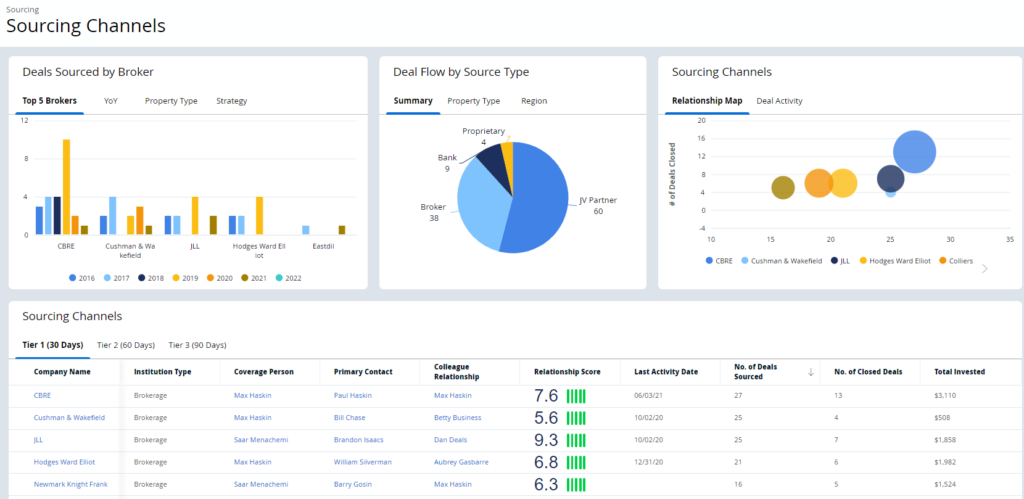Click CBRE total invested $3,110
This screenshot has height=499, width=1024.
coord(945,395)
